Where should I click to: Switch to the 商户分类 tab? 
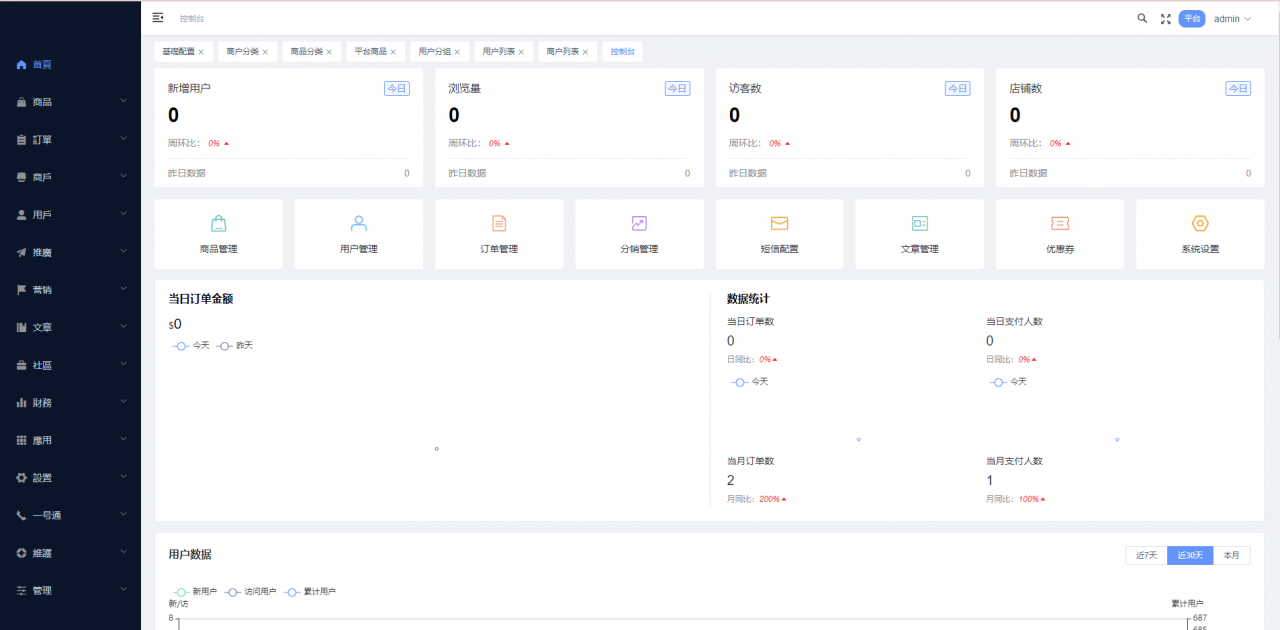[247, 51]
